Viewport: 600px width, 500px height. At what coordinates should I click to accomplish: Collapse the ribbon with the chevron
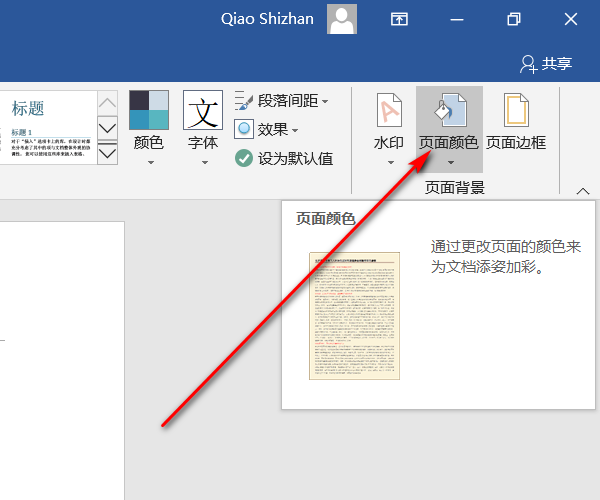pos(583,190)
